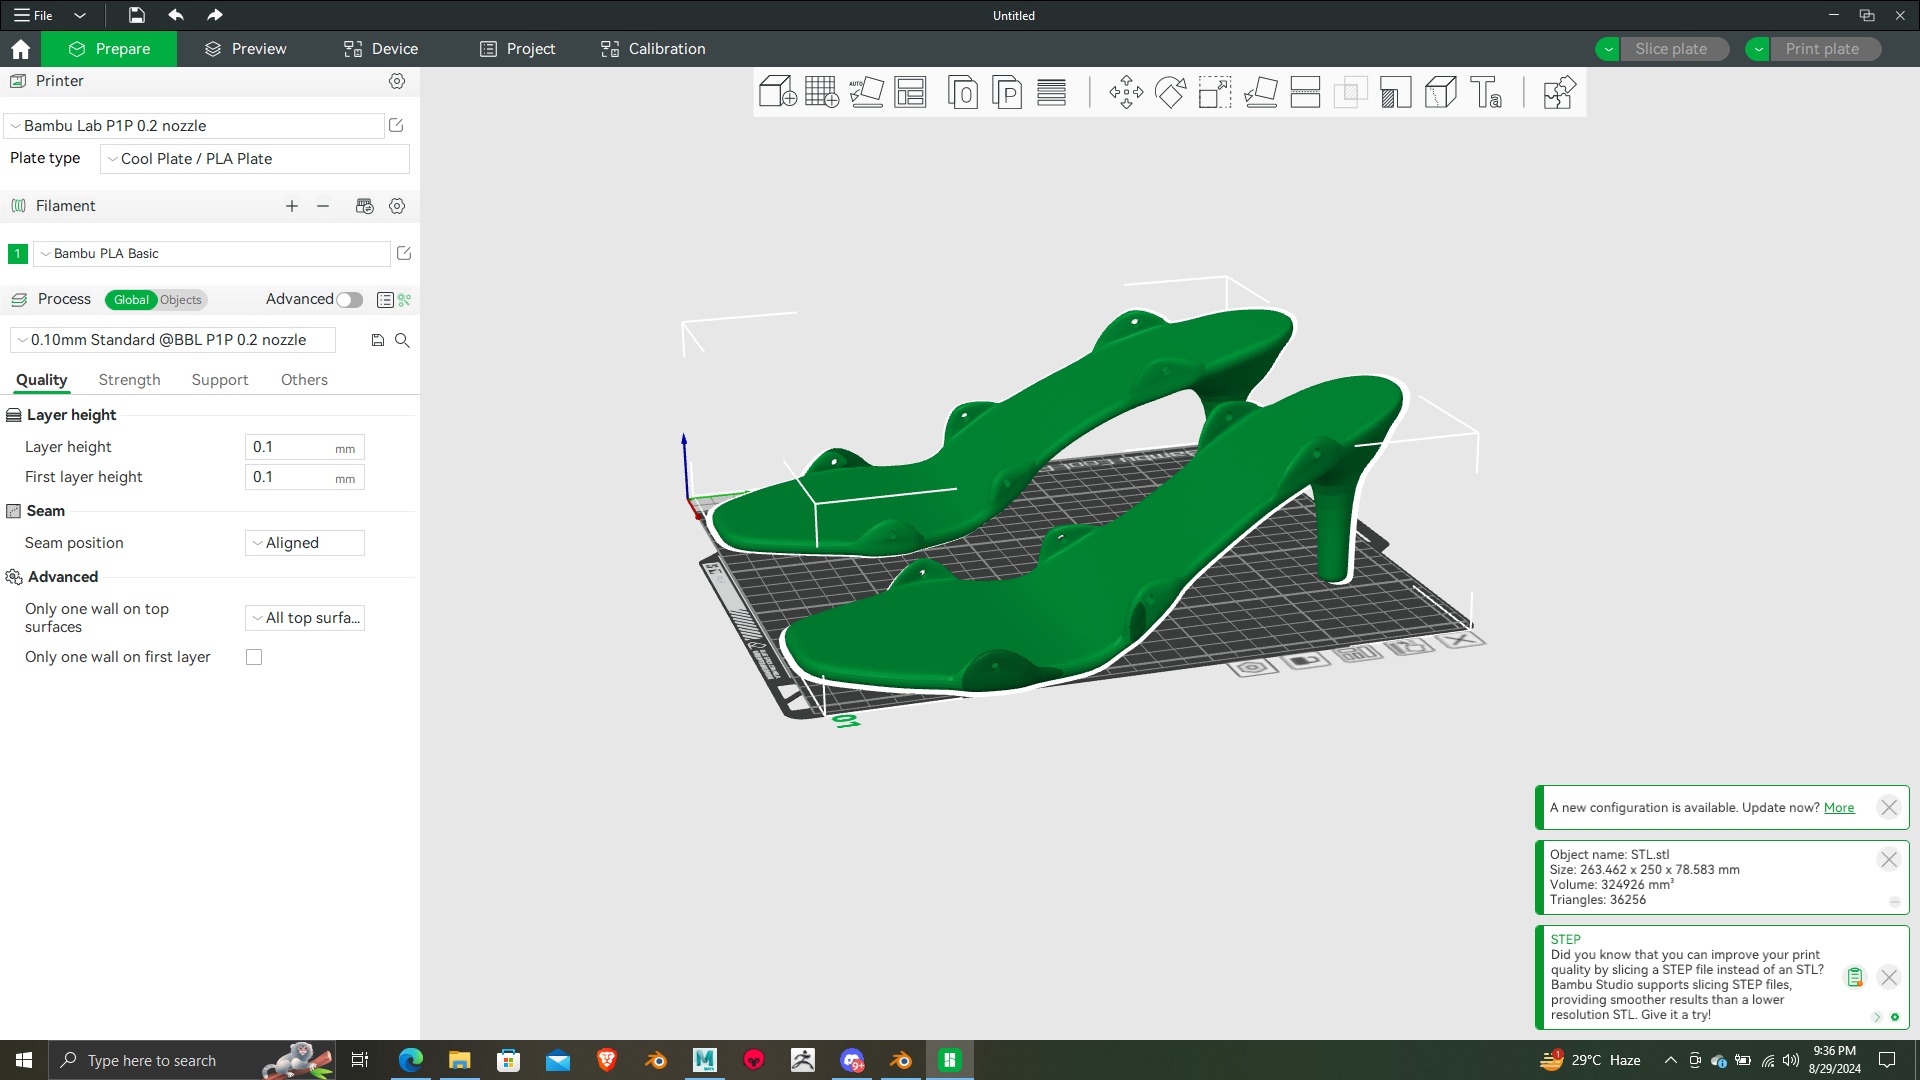Select the Cut tool
Screen dimensions: 1920x1080
tap(1305, 92)
